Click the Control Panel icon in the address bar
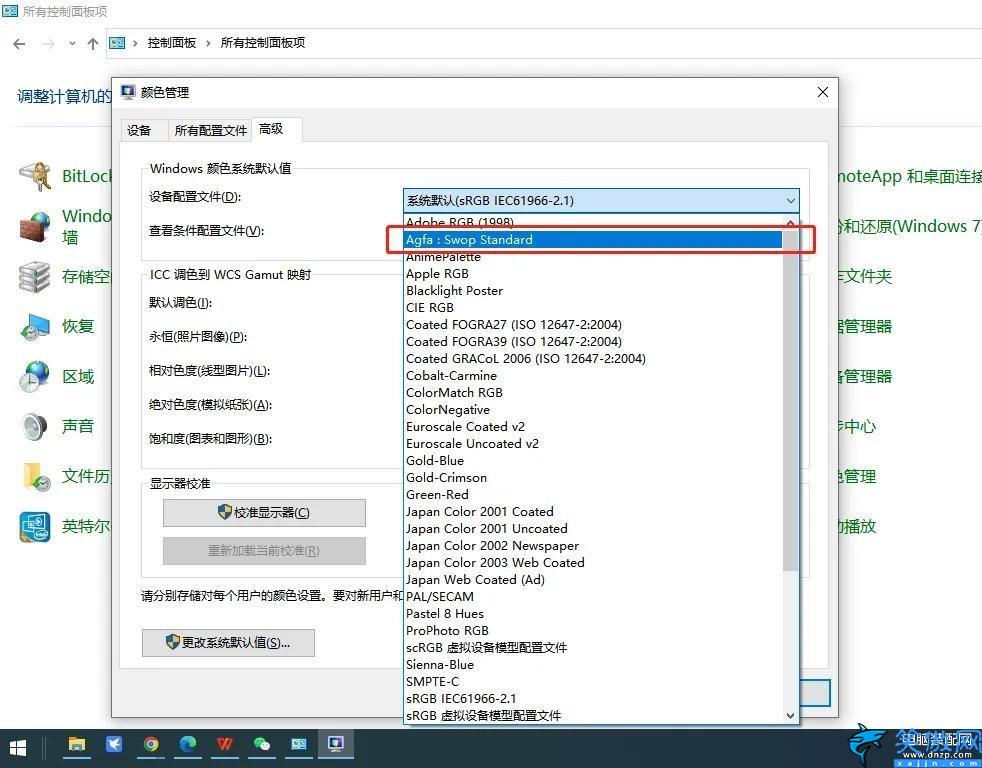Image resolution: width=982 pixels, height=768 pixels. coord(117,43)
